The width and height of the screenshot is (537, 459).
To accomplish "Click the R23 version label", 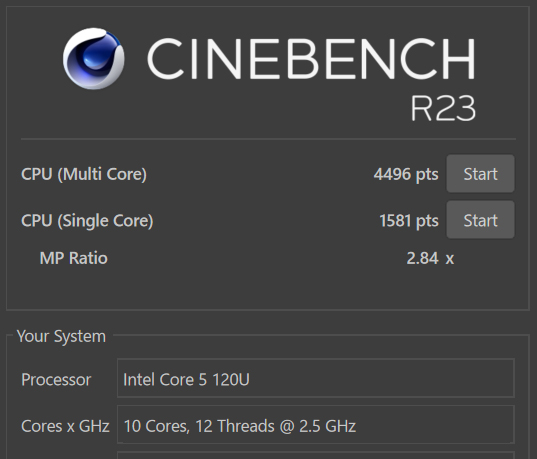I will coord(443,108).
